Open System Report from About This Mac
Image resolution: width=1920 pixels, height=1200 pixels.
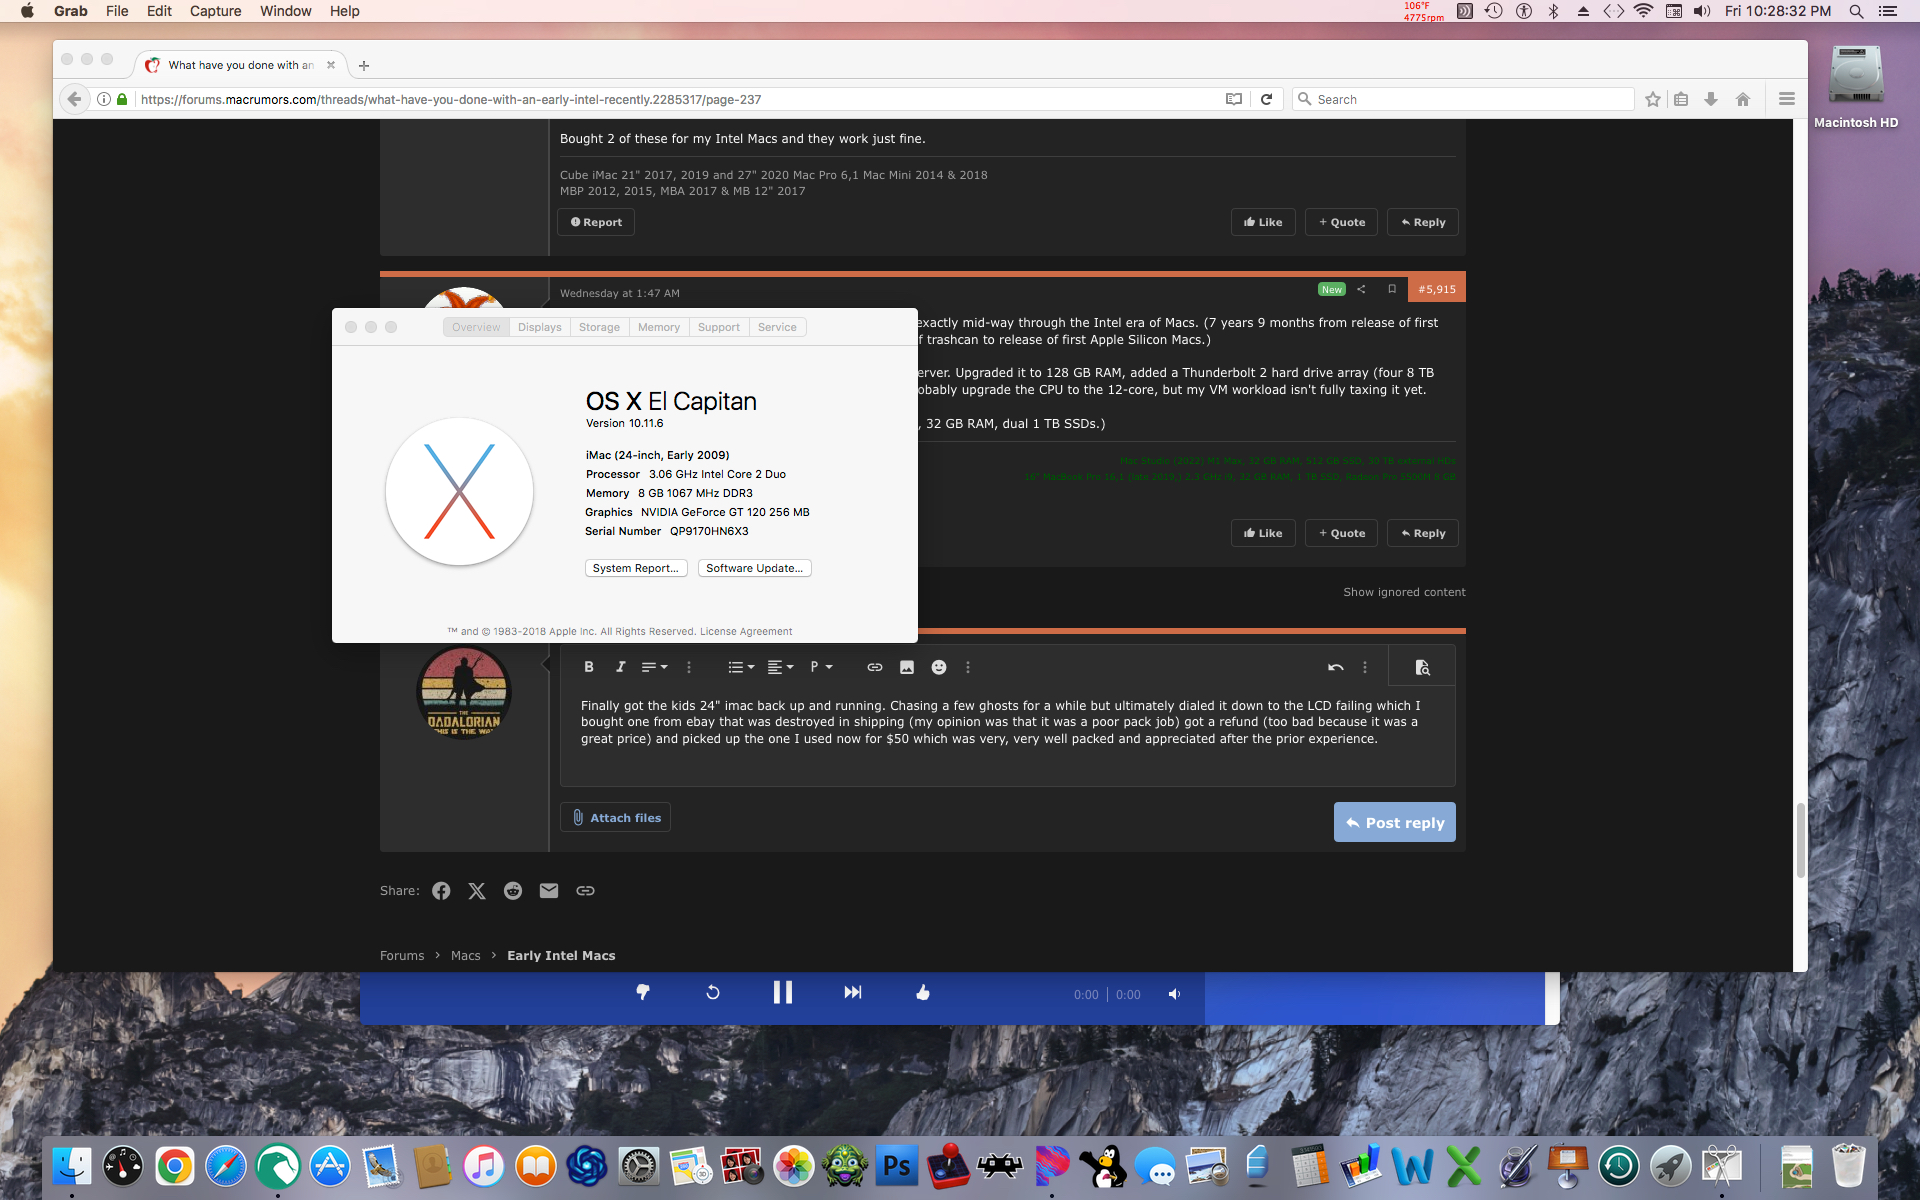tap(636, 568)
